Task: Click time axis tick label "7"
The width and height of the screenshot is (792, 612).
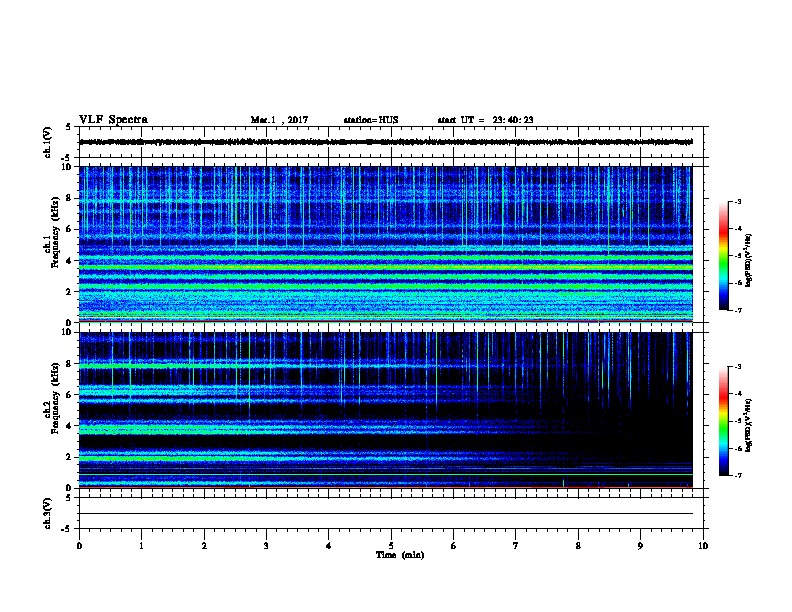Action: point(516,546)
